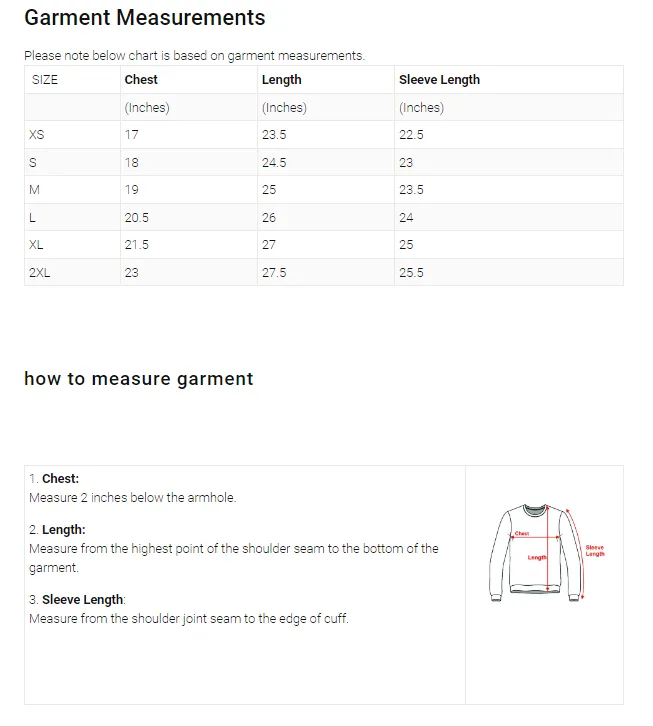Click the '1. Chest:' instruction label

pos(55,479)
